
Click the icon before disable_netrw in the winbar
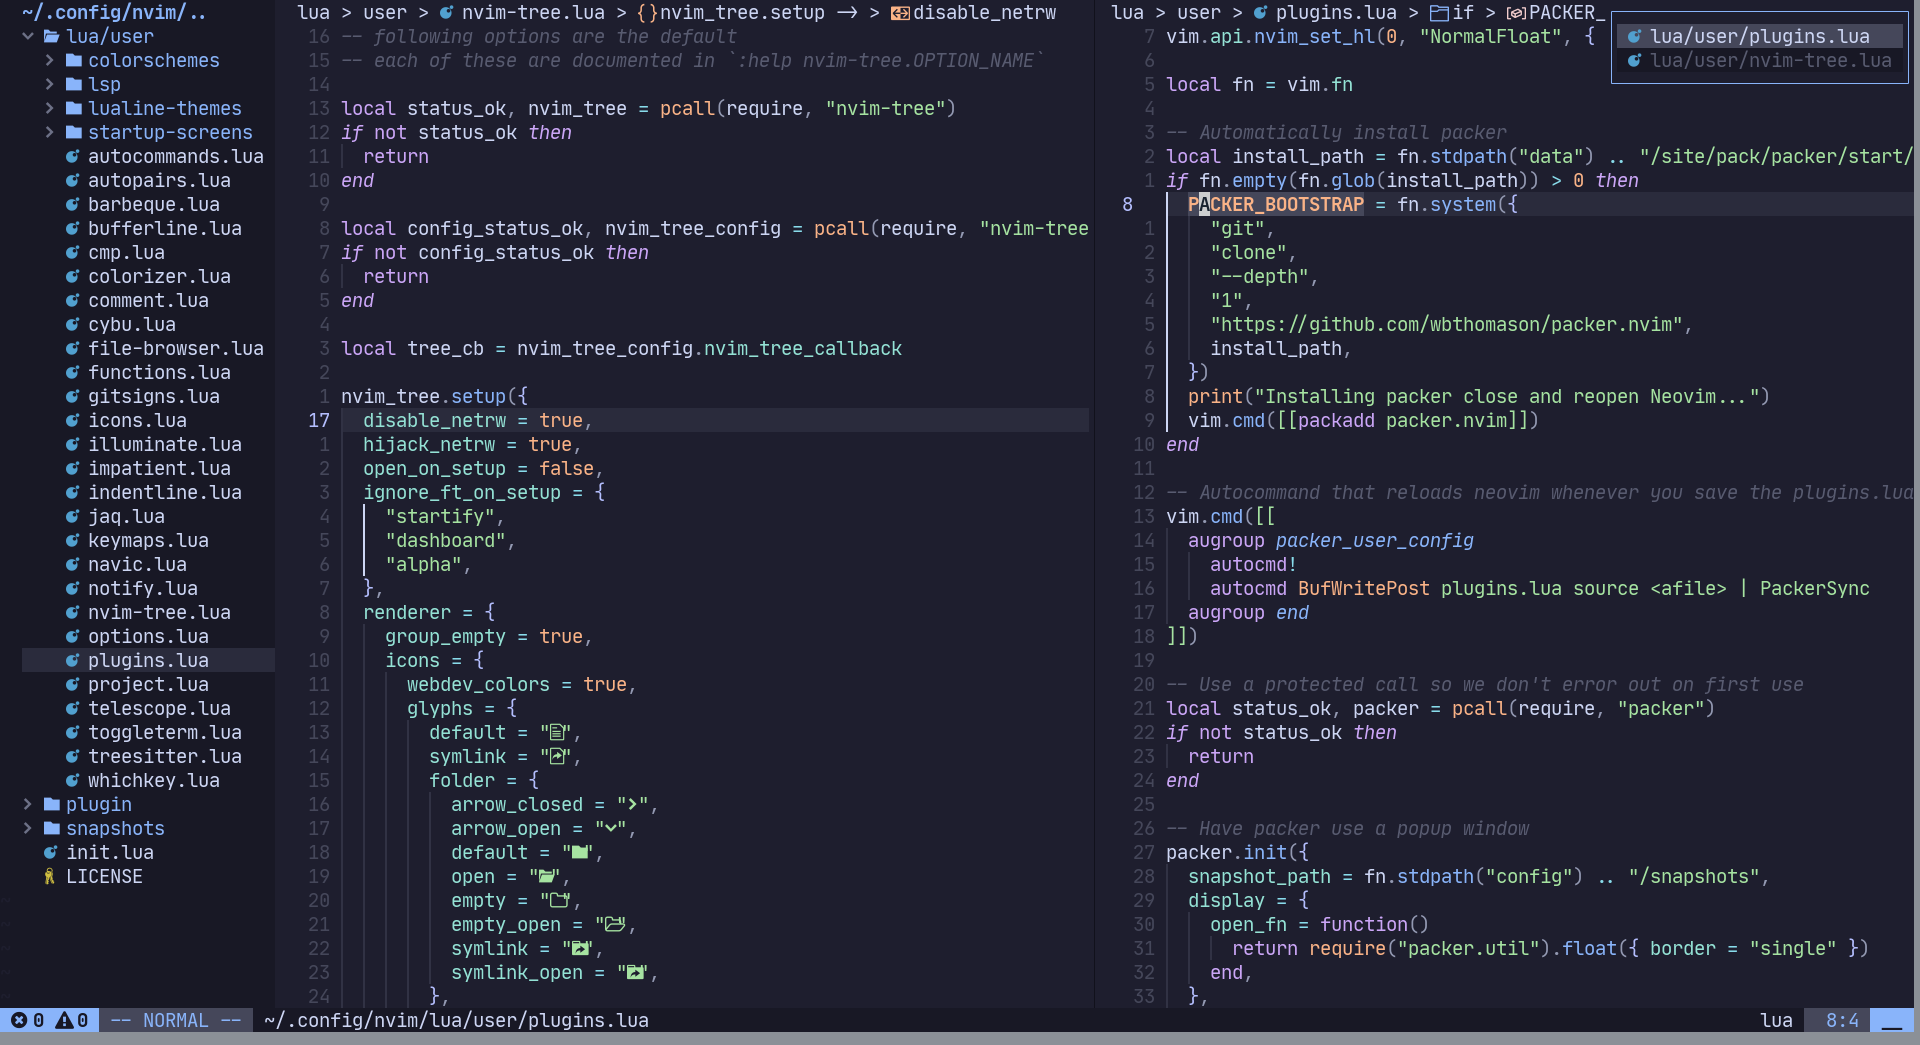pyautogui.click(x=899, y=13)
